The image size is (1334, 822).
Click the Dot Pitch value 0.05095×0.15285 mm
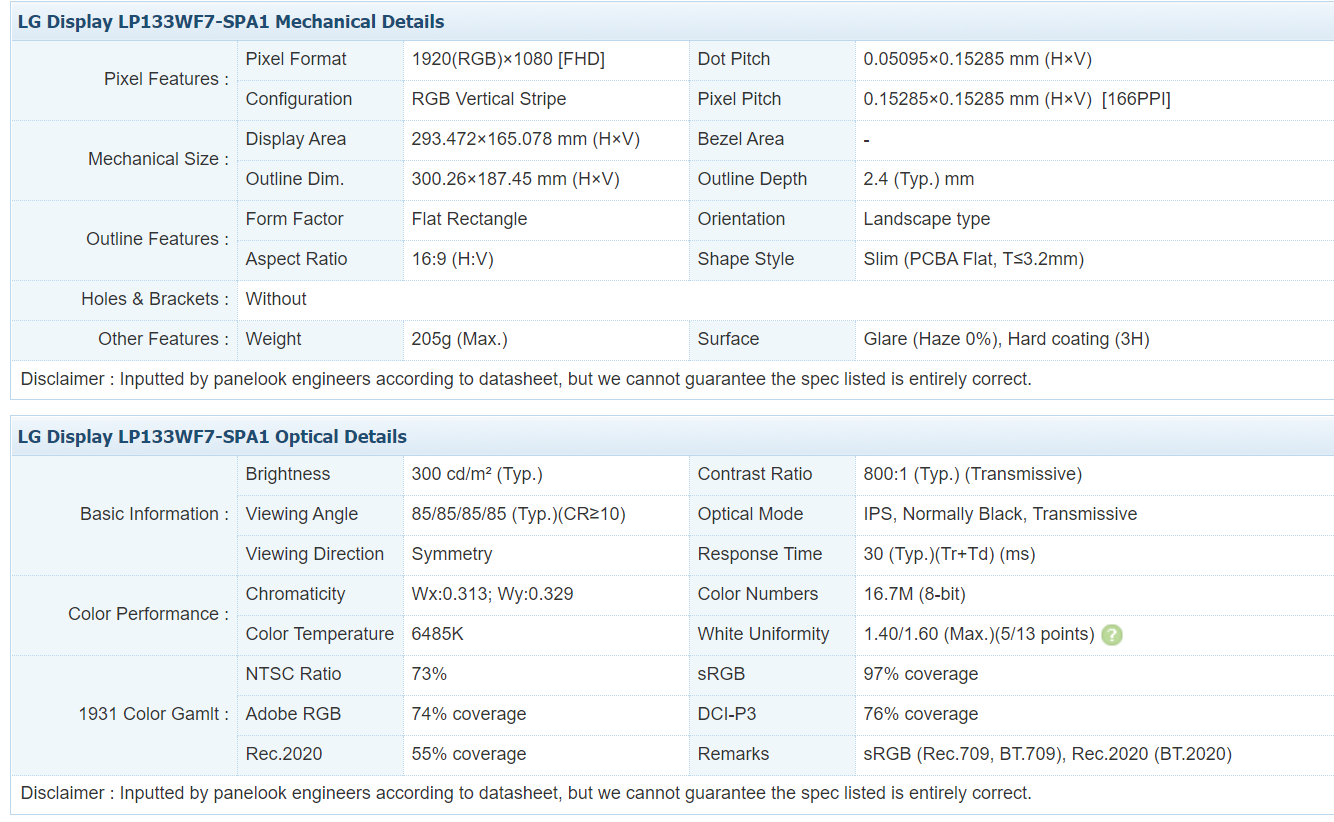977,59
